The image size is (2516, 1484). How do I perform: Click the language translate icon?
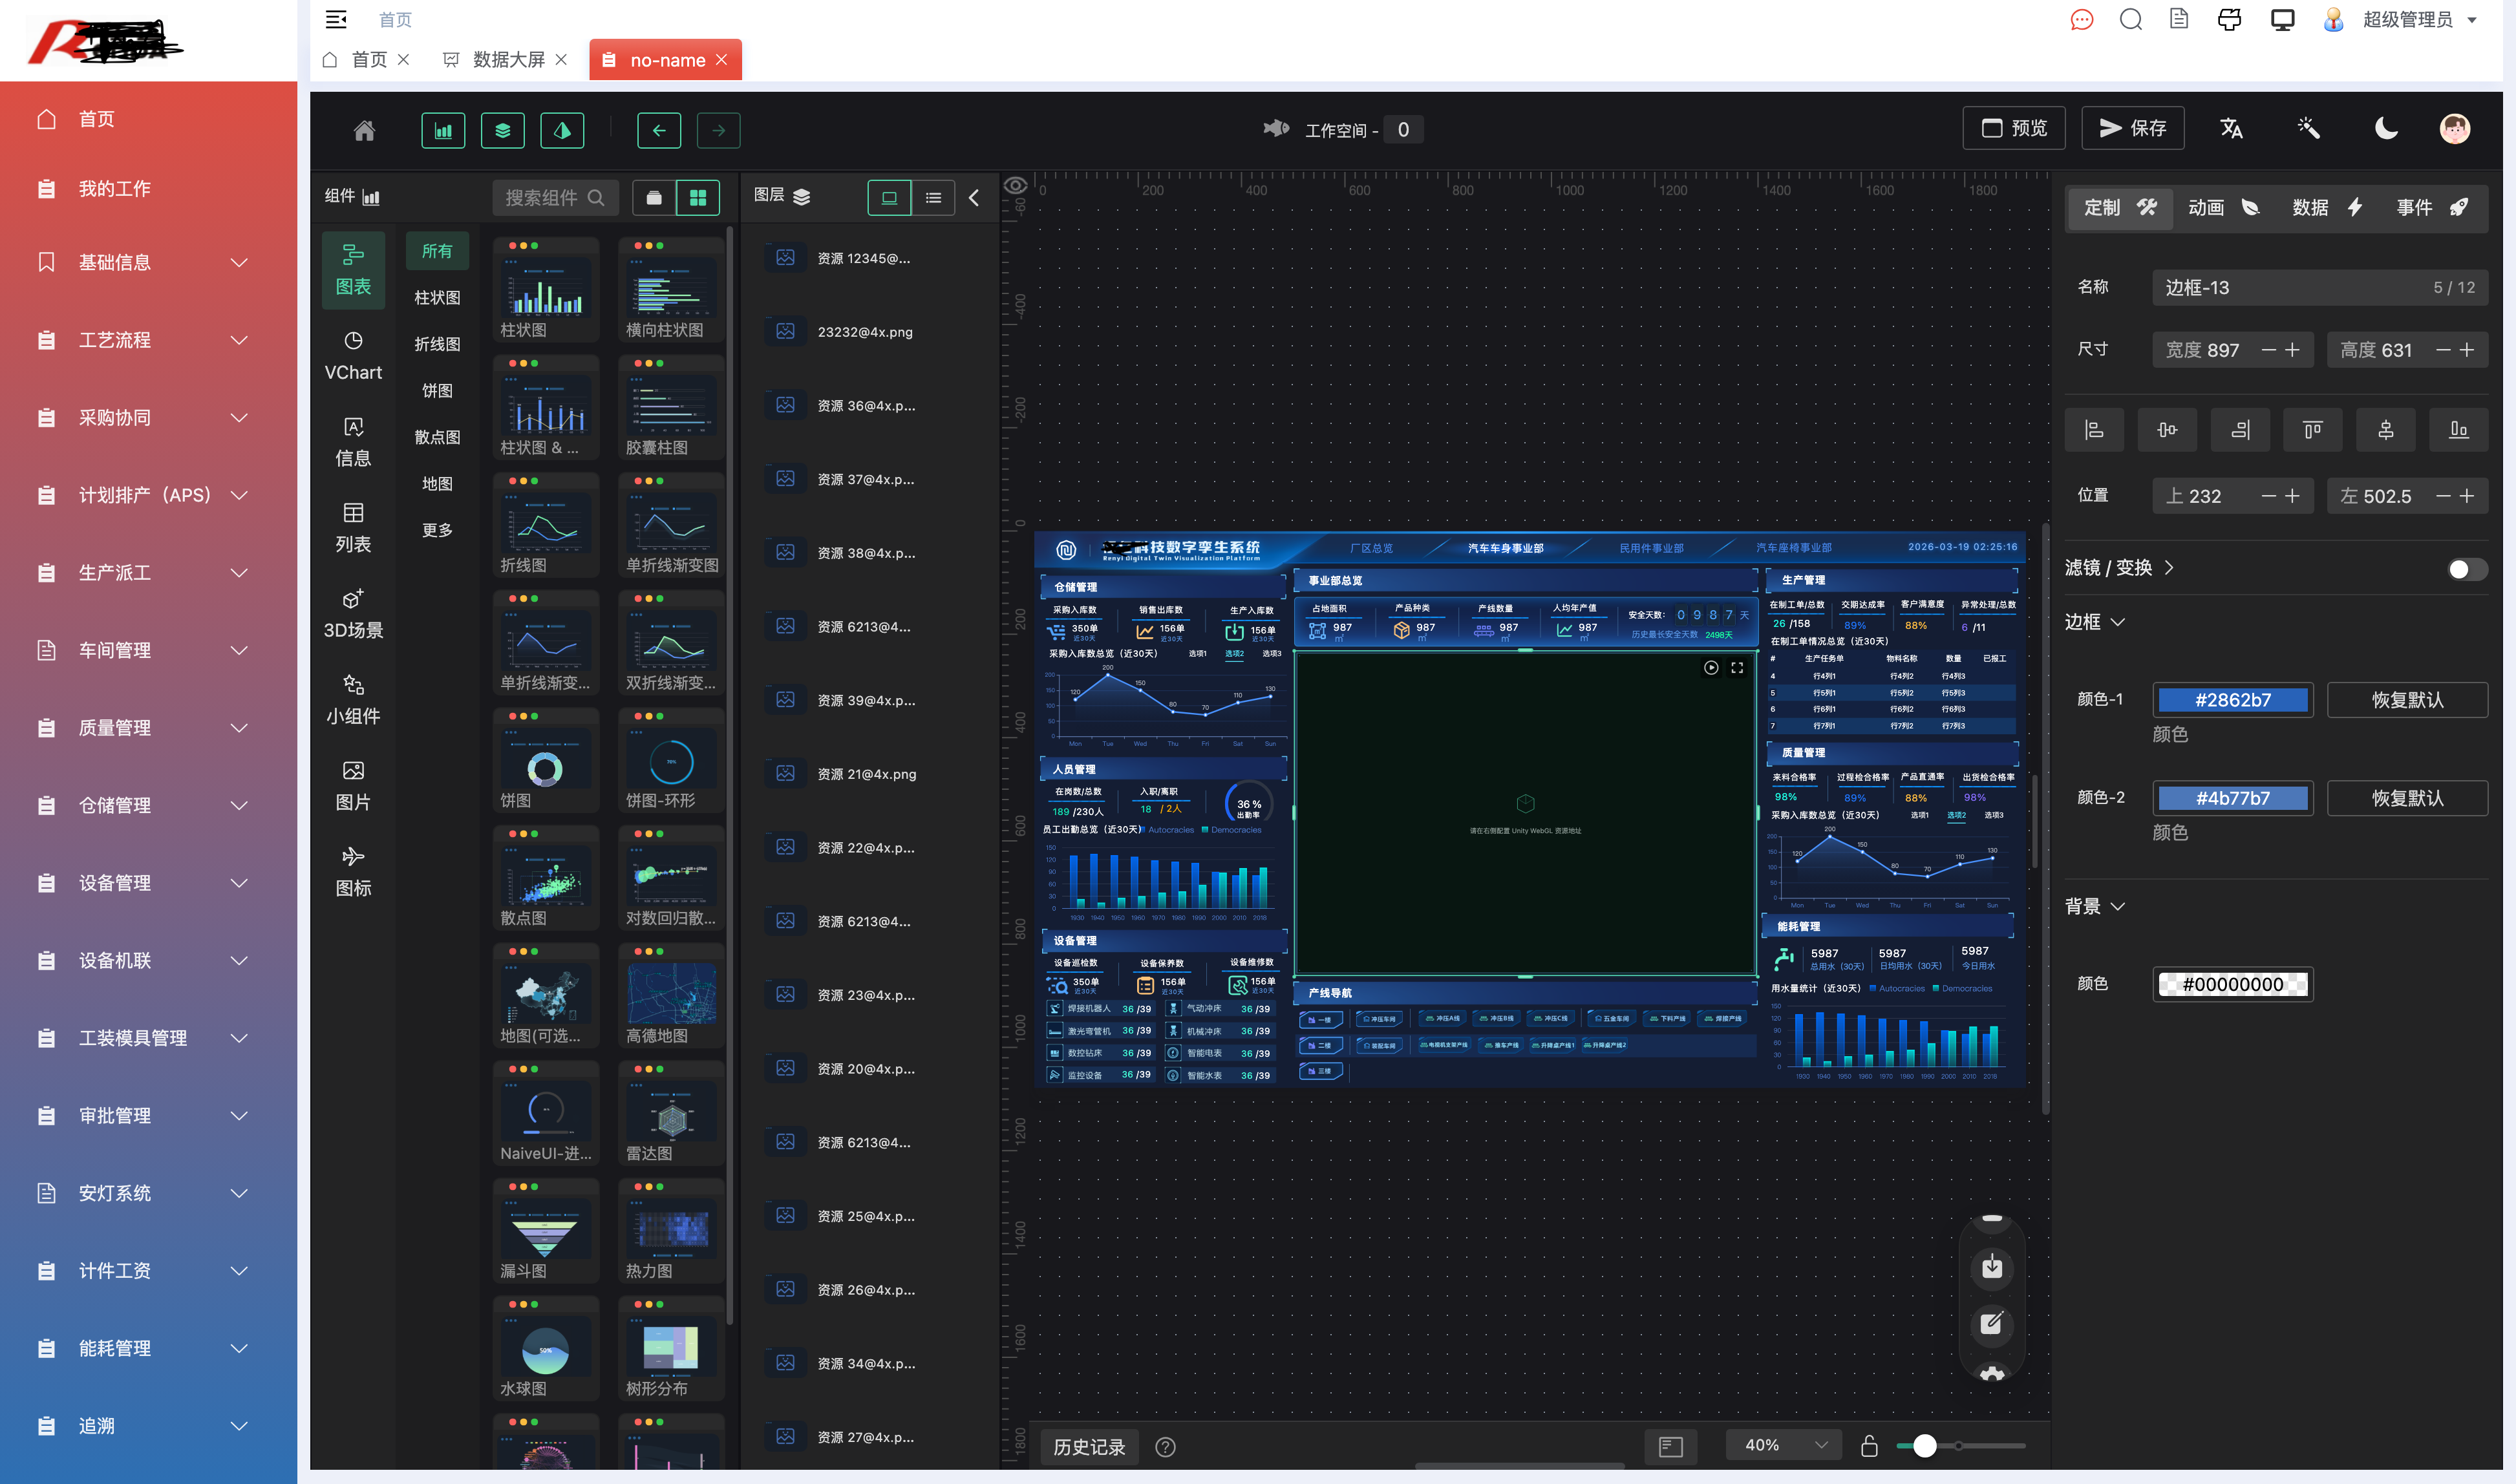(x=2231, y=129)
